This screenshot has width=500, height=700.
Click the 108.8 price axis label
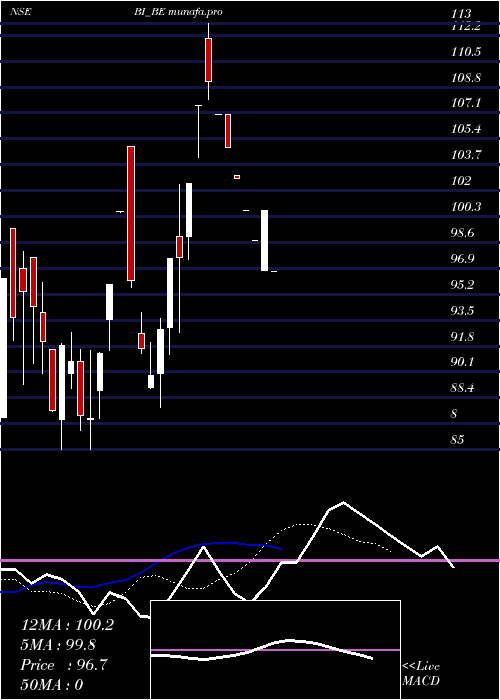pos(466,78)
